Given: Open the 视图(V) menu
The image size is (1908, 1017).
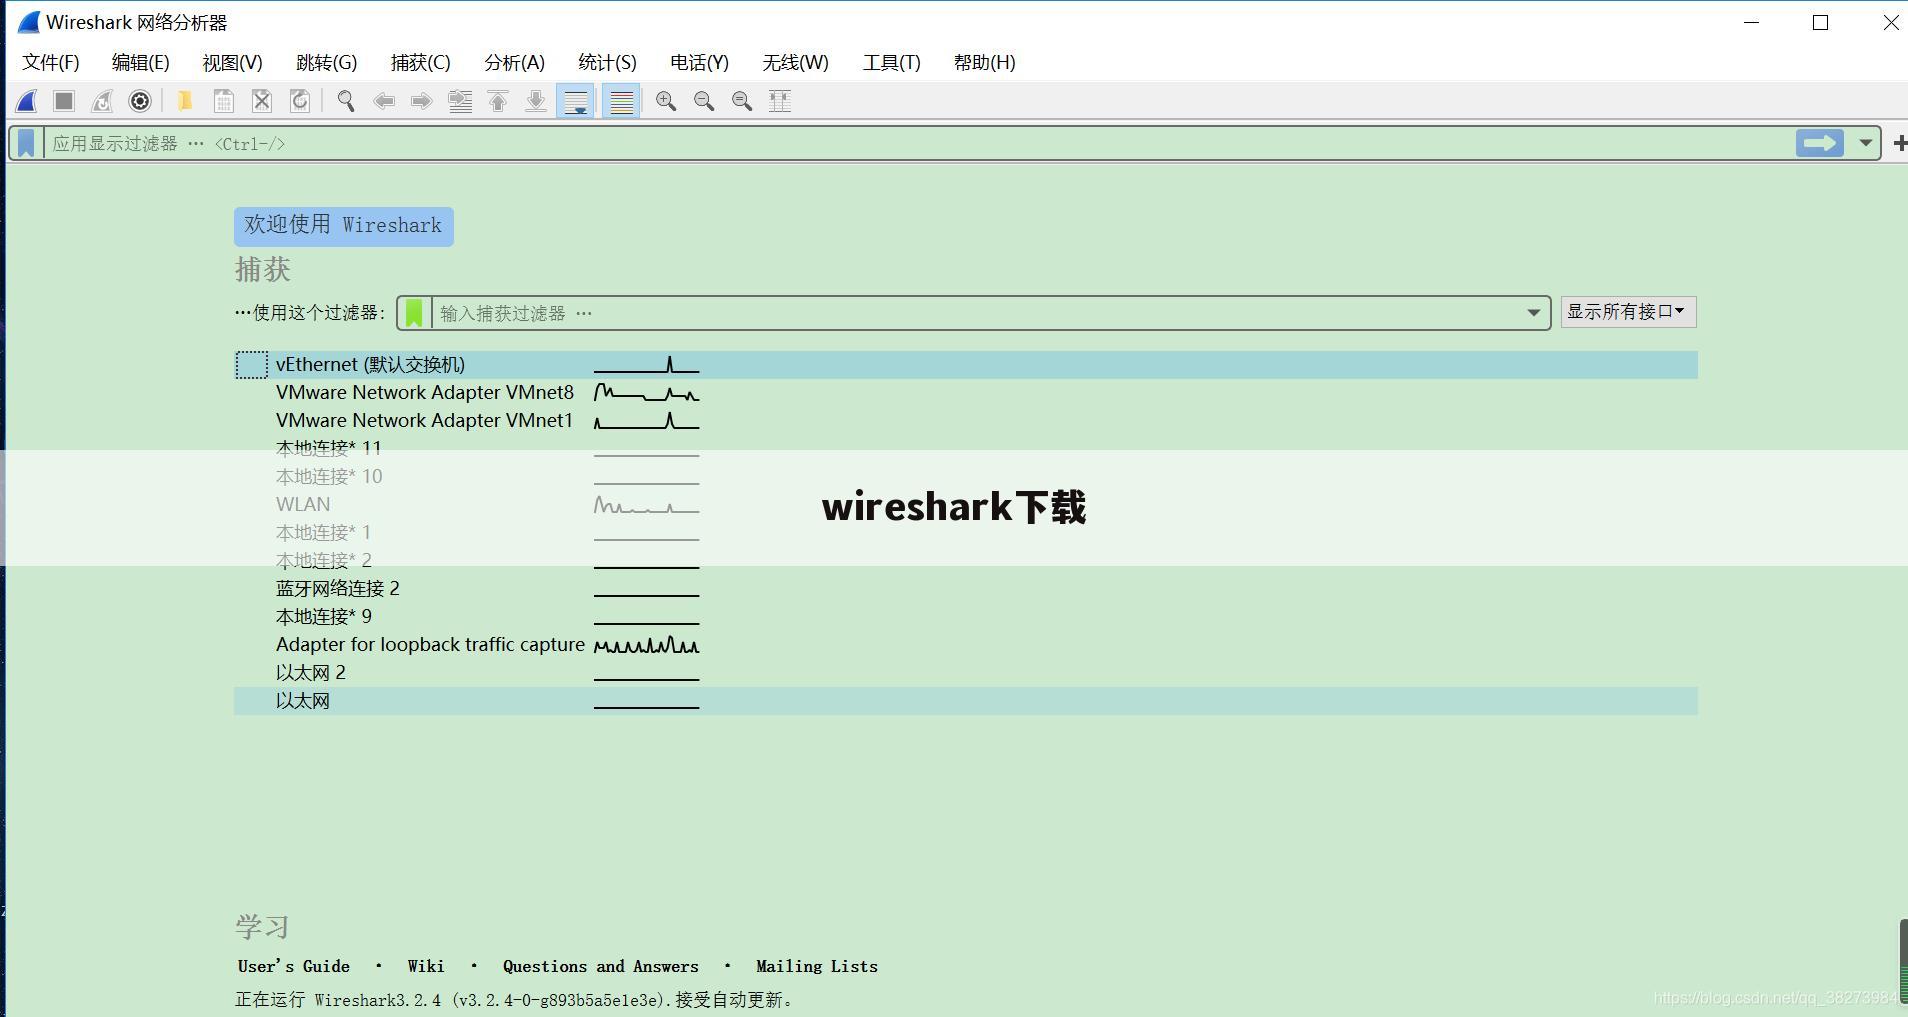Looking at the screenshot, I should pos(233,63).
